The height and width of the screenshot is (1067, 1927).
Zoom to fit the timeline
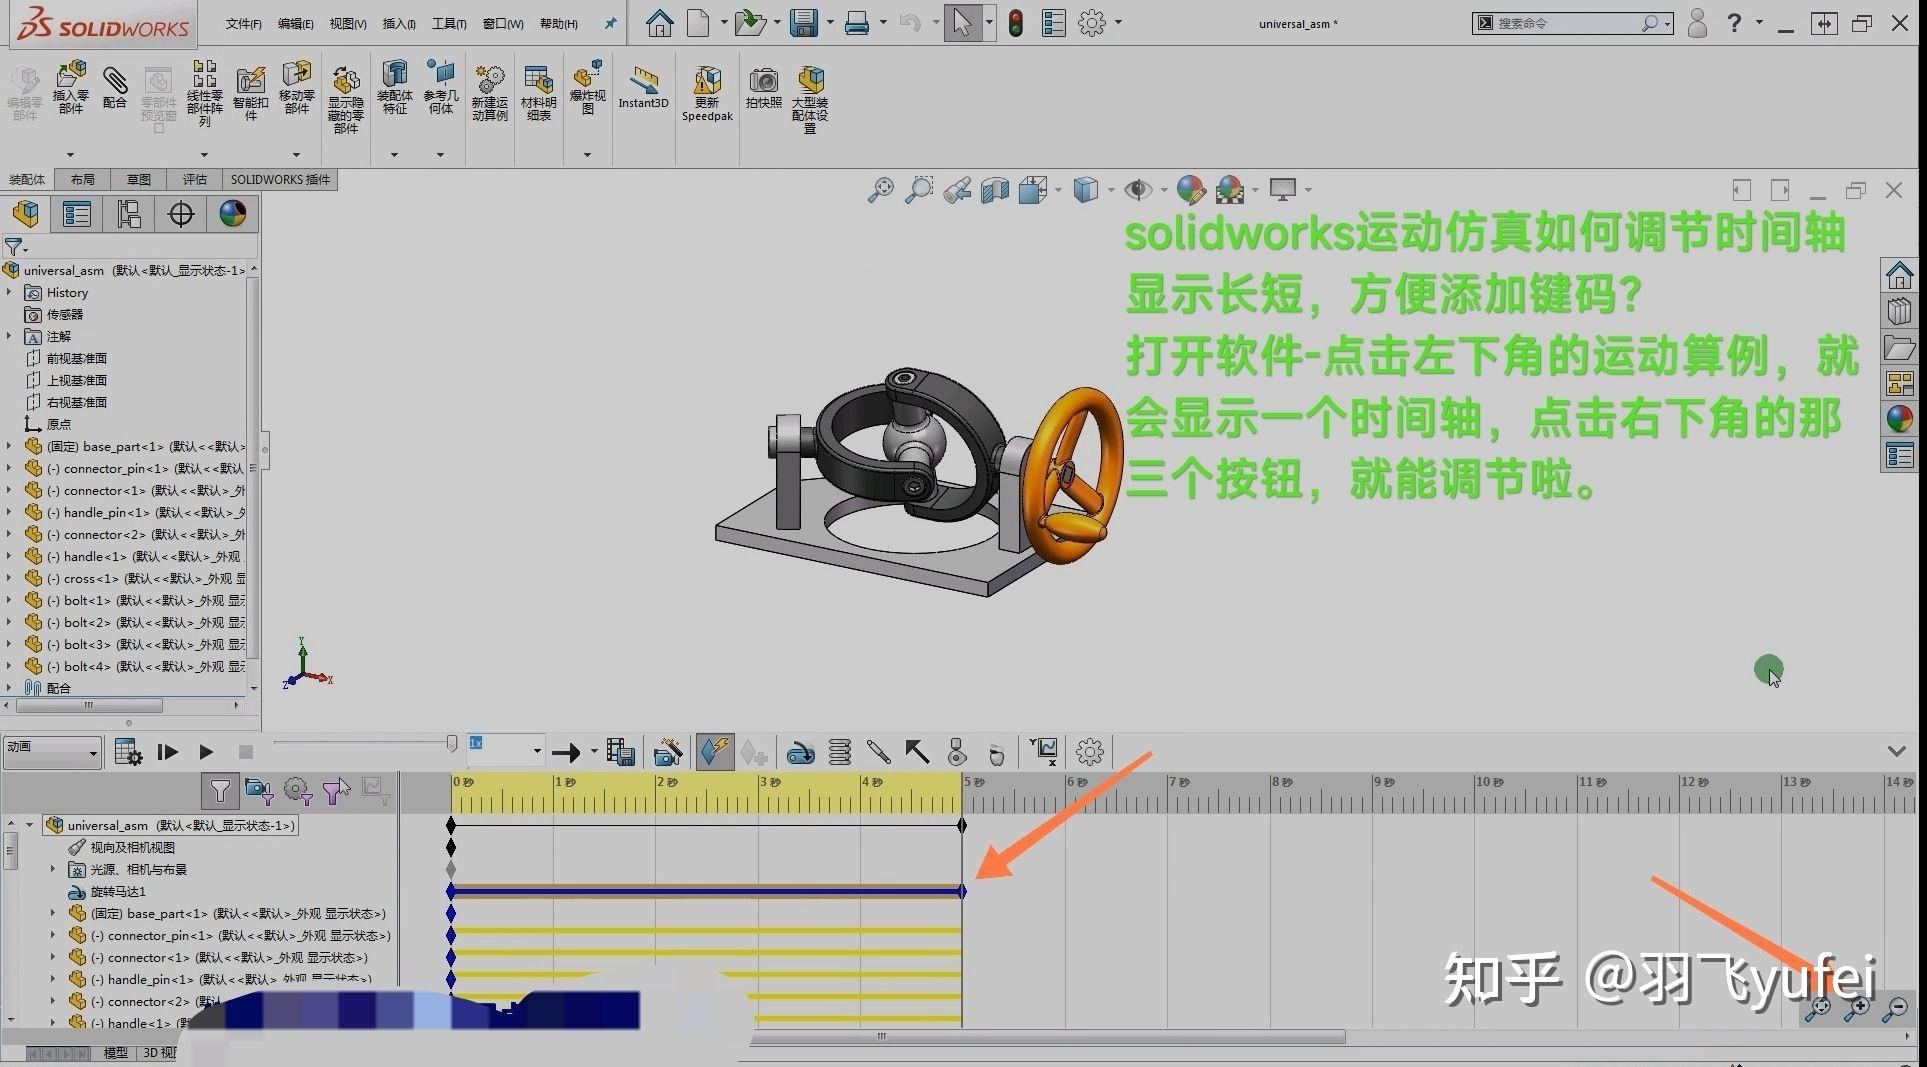point(1818,1008)
